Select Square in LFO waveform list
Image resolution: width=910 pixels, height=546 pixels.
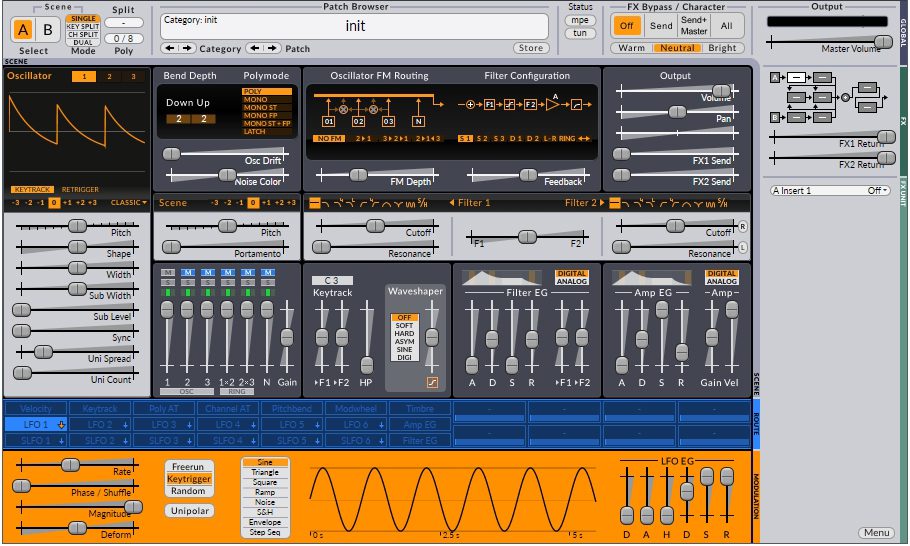click(265, 483)
